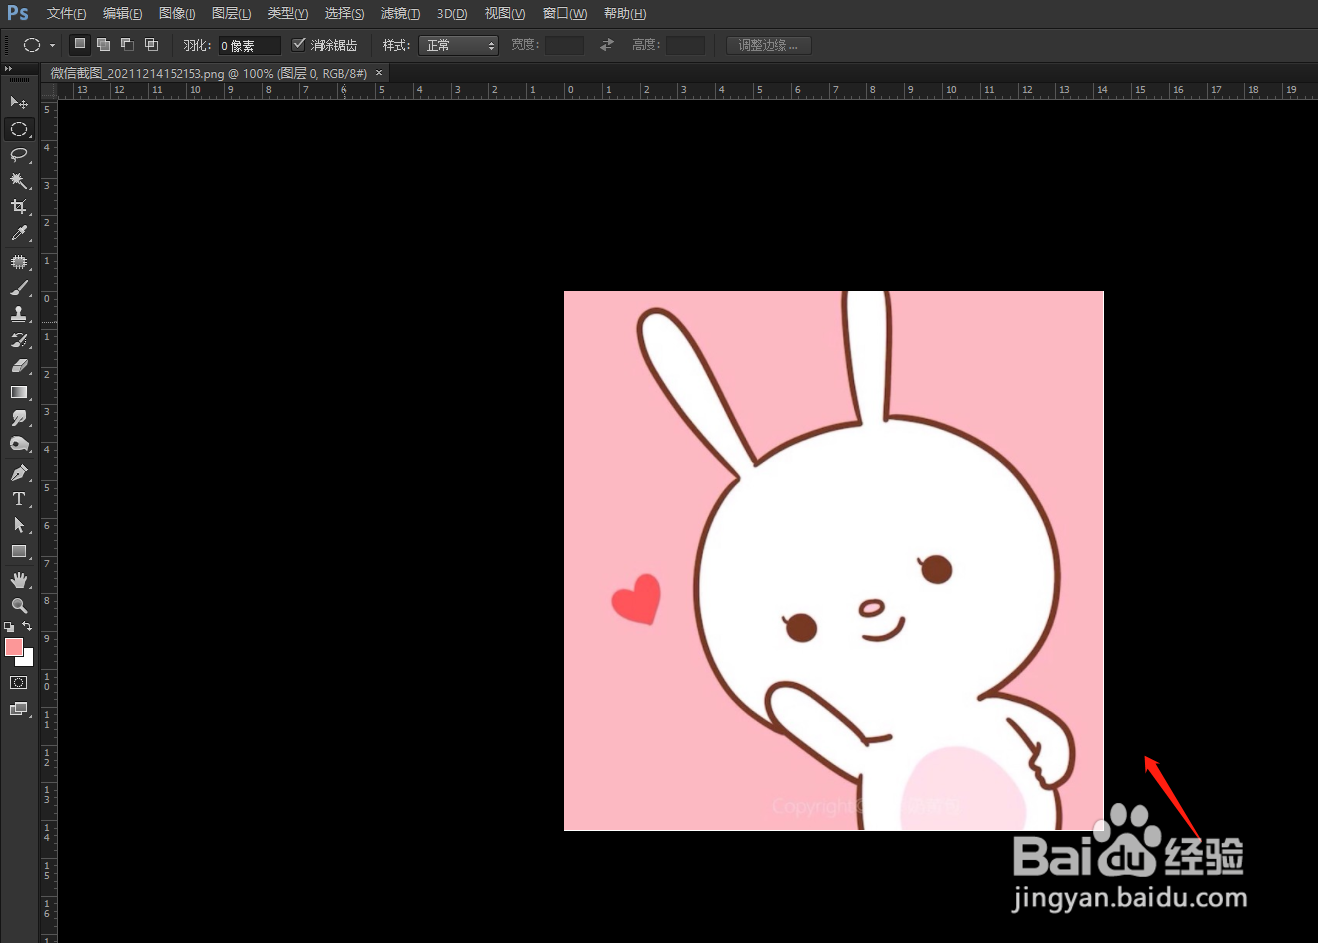The height and width of the screenshot is (943, 1318).
Task: Swap width and height values
Action: coord(606,45)
